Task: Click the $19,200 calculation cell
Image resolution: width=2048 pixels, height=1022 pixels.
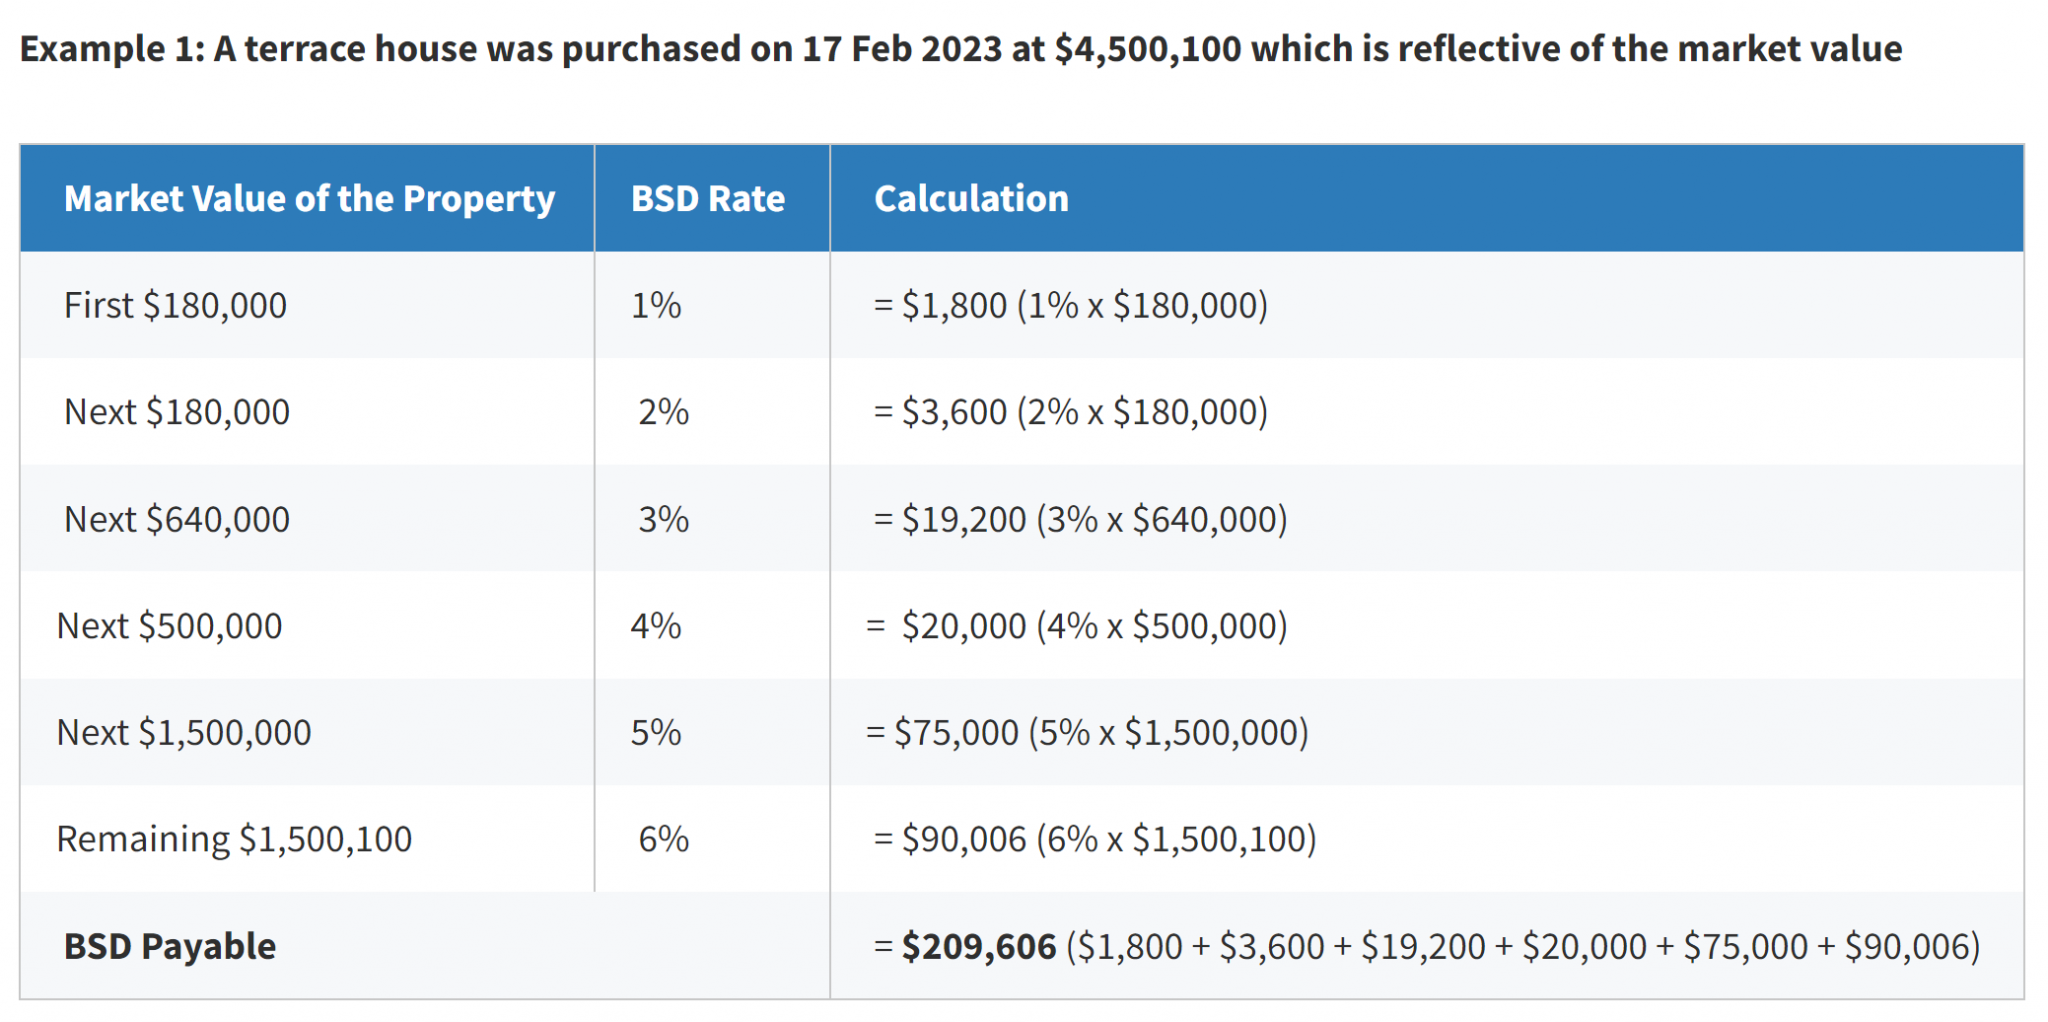Action: [1080, 520]
